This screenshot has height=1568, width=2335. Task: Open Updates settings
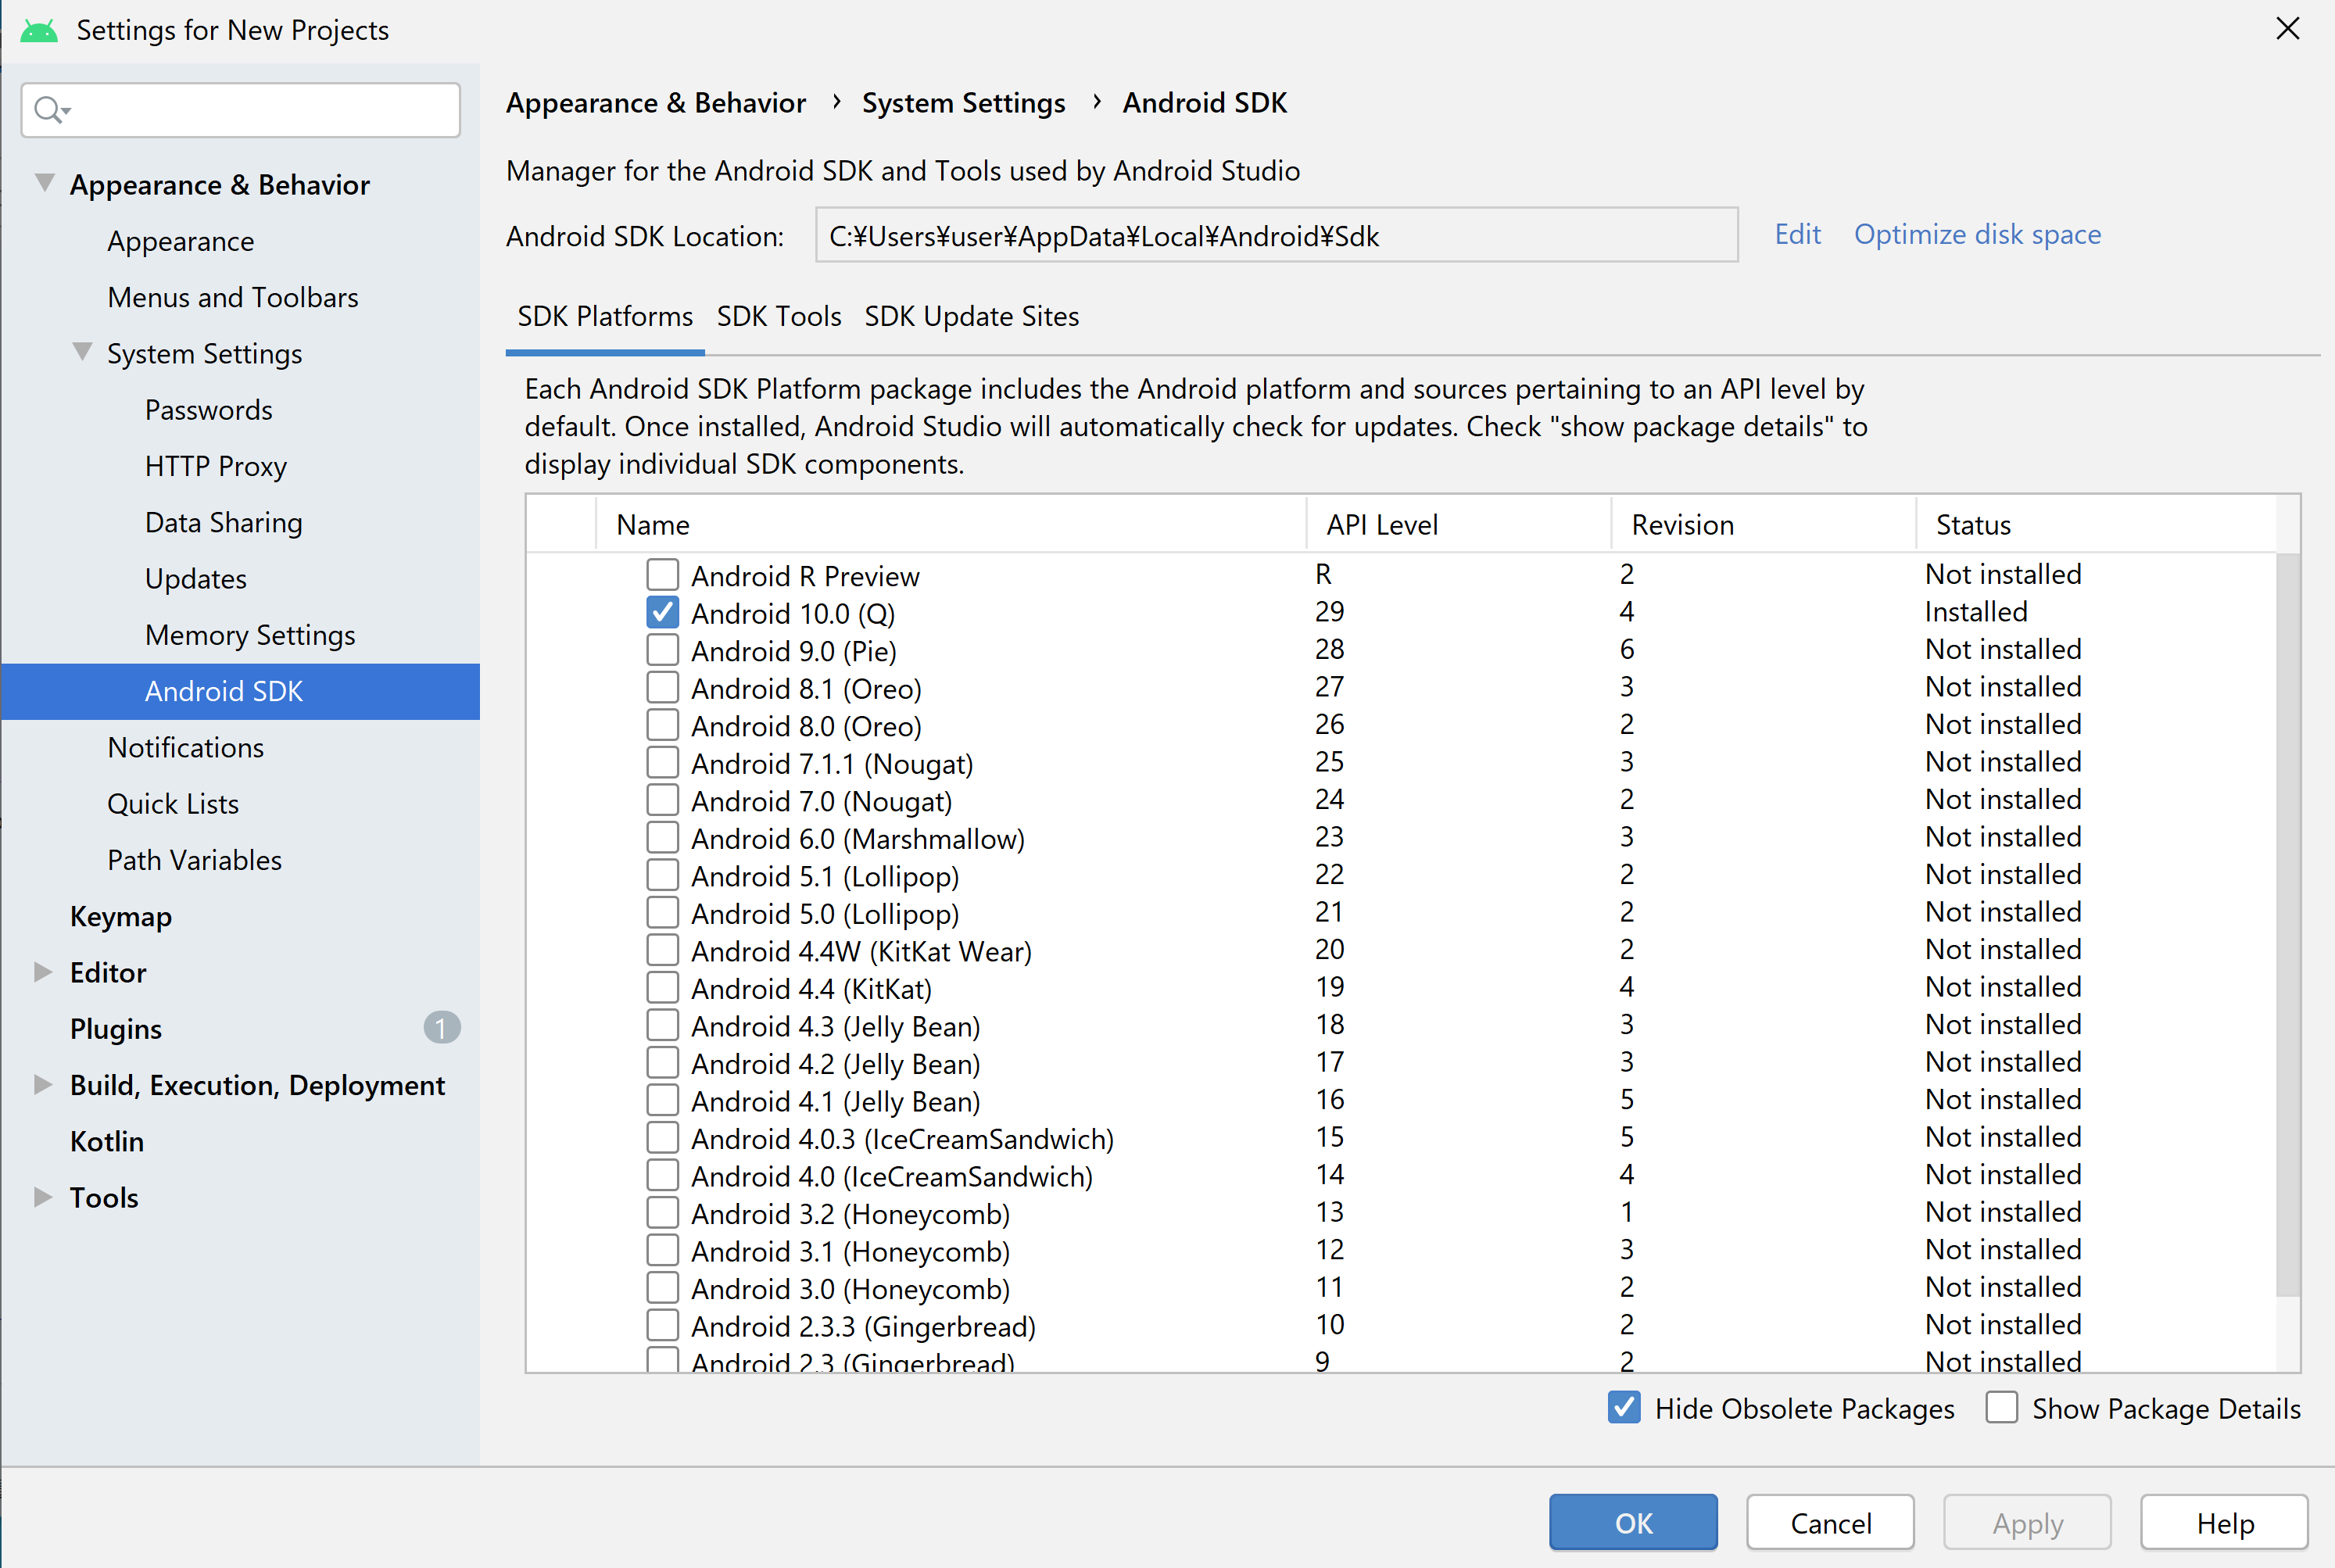[196, 579]
